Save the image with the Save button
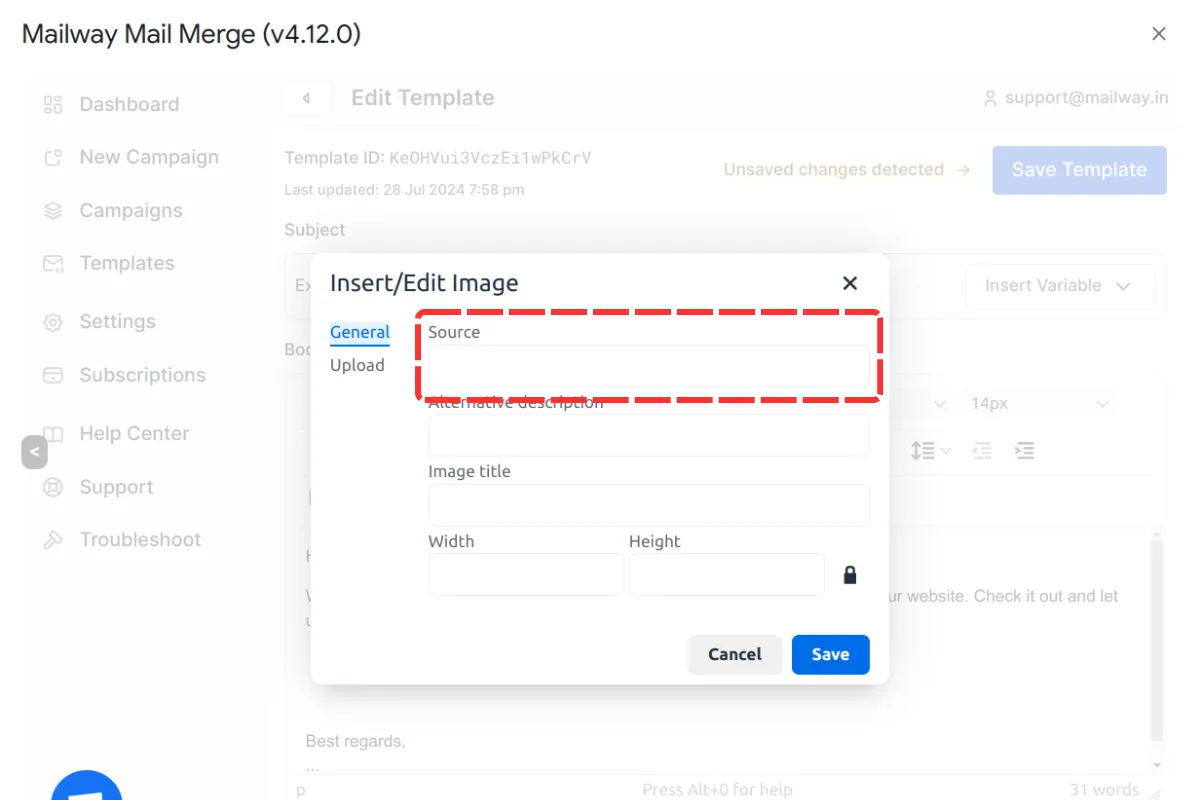 [x=830, y=654]
